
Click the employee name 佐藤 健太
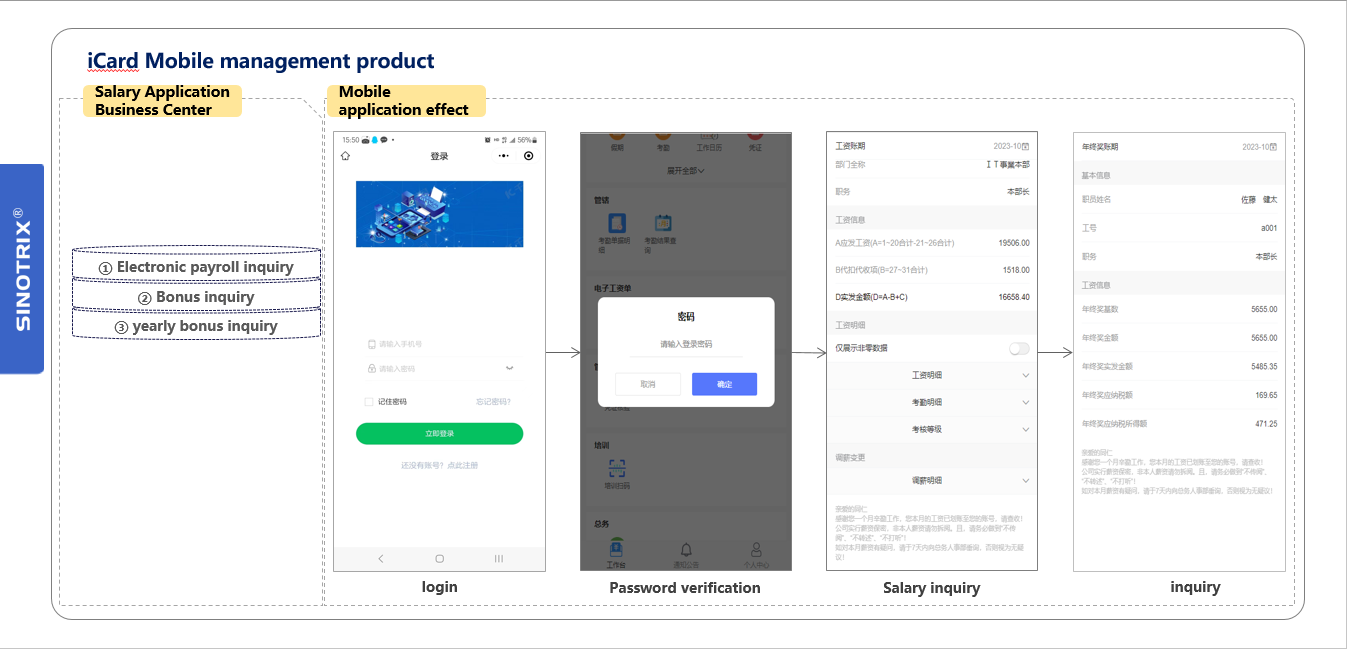(1259, 200)
